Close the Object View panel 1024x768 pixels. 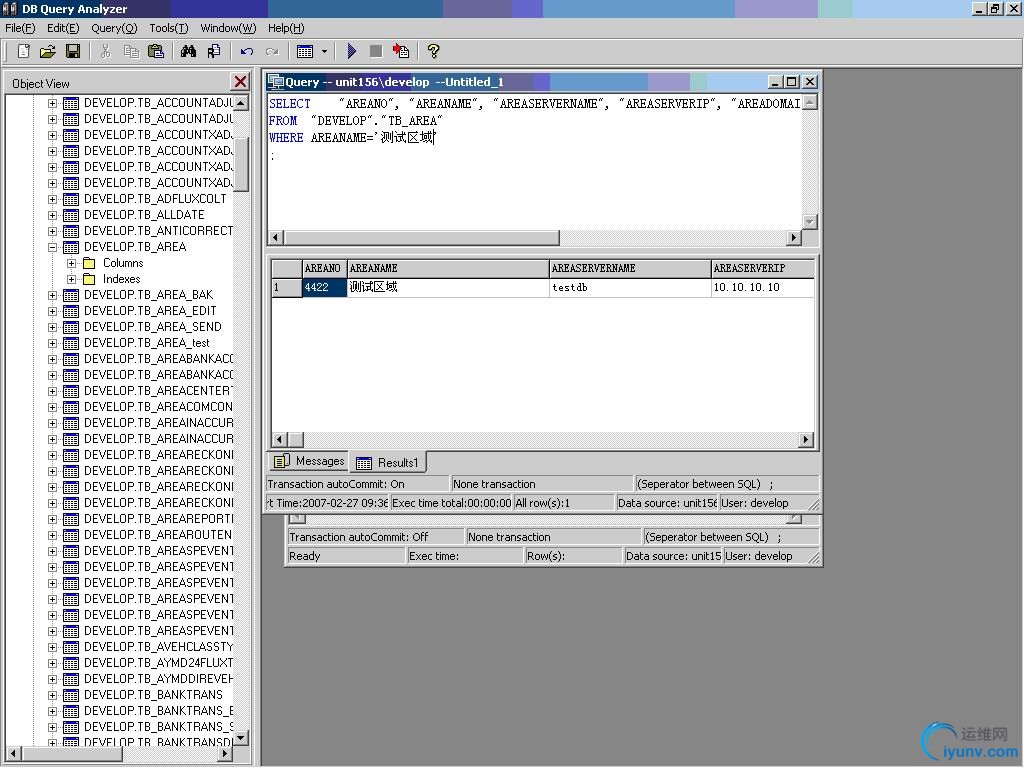tap(240, 82)
